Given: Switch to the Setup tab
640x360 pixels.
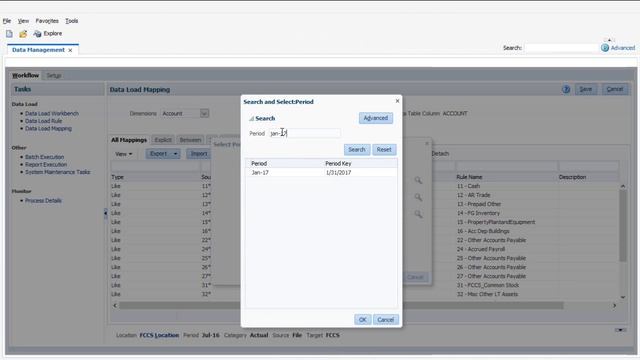Looking at the screenshot, I should pos(53,76).
